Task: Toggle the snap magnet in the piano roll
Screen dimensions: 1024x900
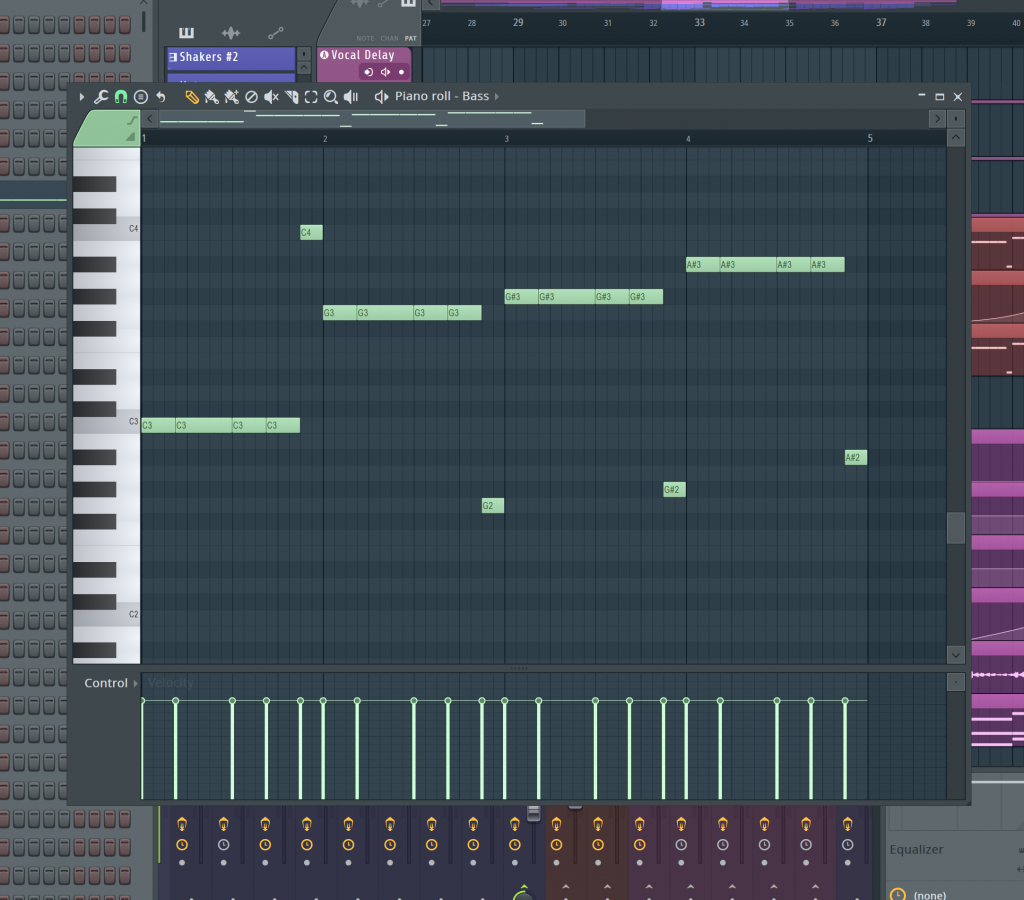Action: coord(119,96)
